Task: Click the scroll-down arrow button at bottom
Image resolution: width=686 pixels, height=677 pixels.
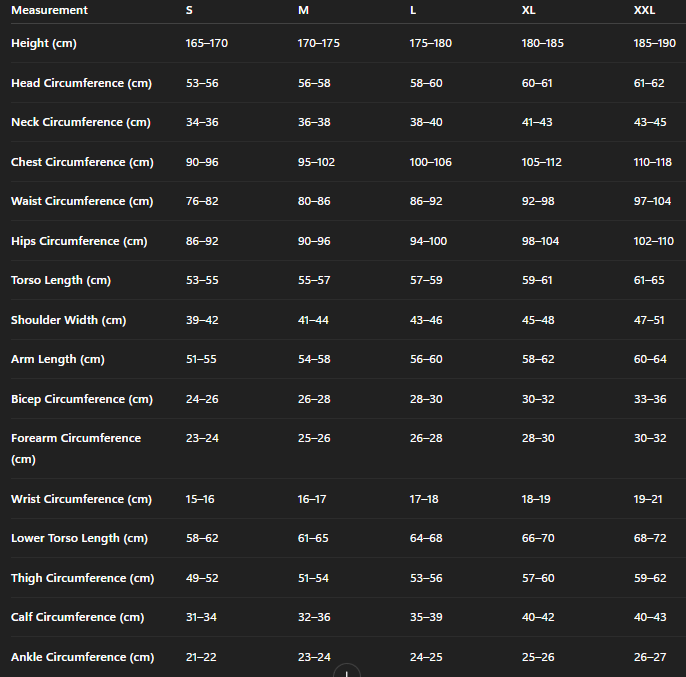Action: coord(346,672)
